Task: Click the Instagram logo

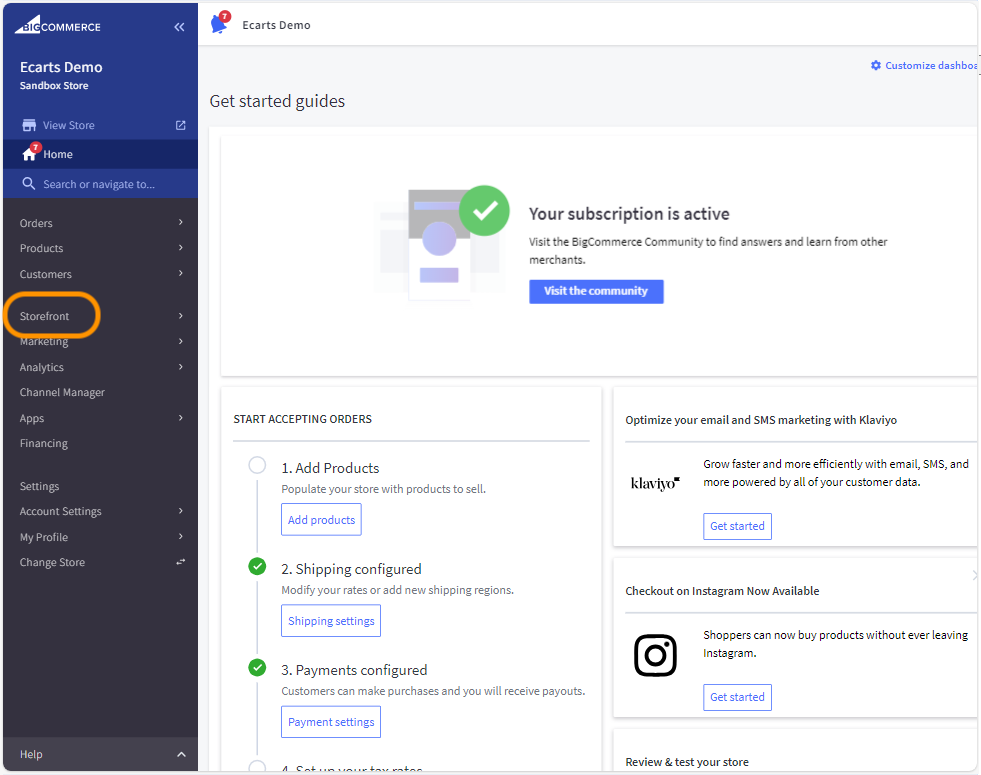Action: 655,655
